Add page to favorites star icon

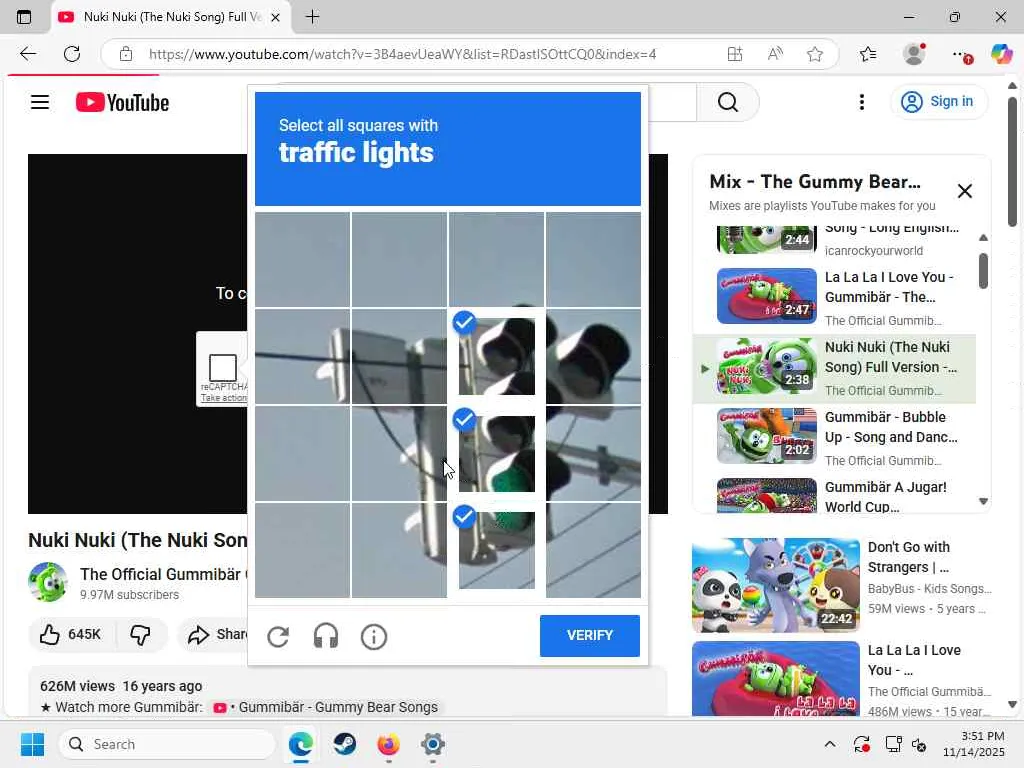pyautogui.click(x=814, y=54)
